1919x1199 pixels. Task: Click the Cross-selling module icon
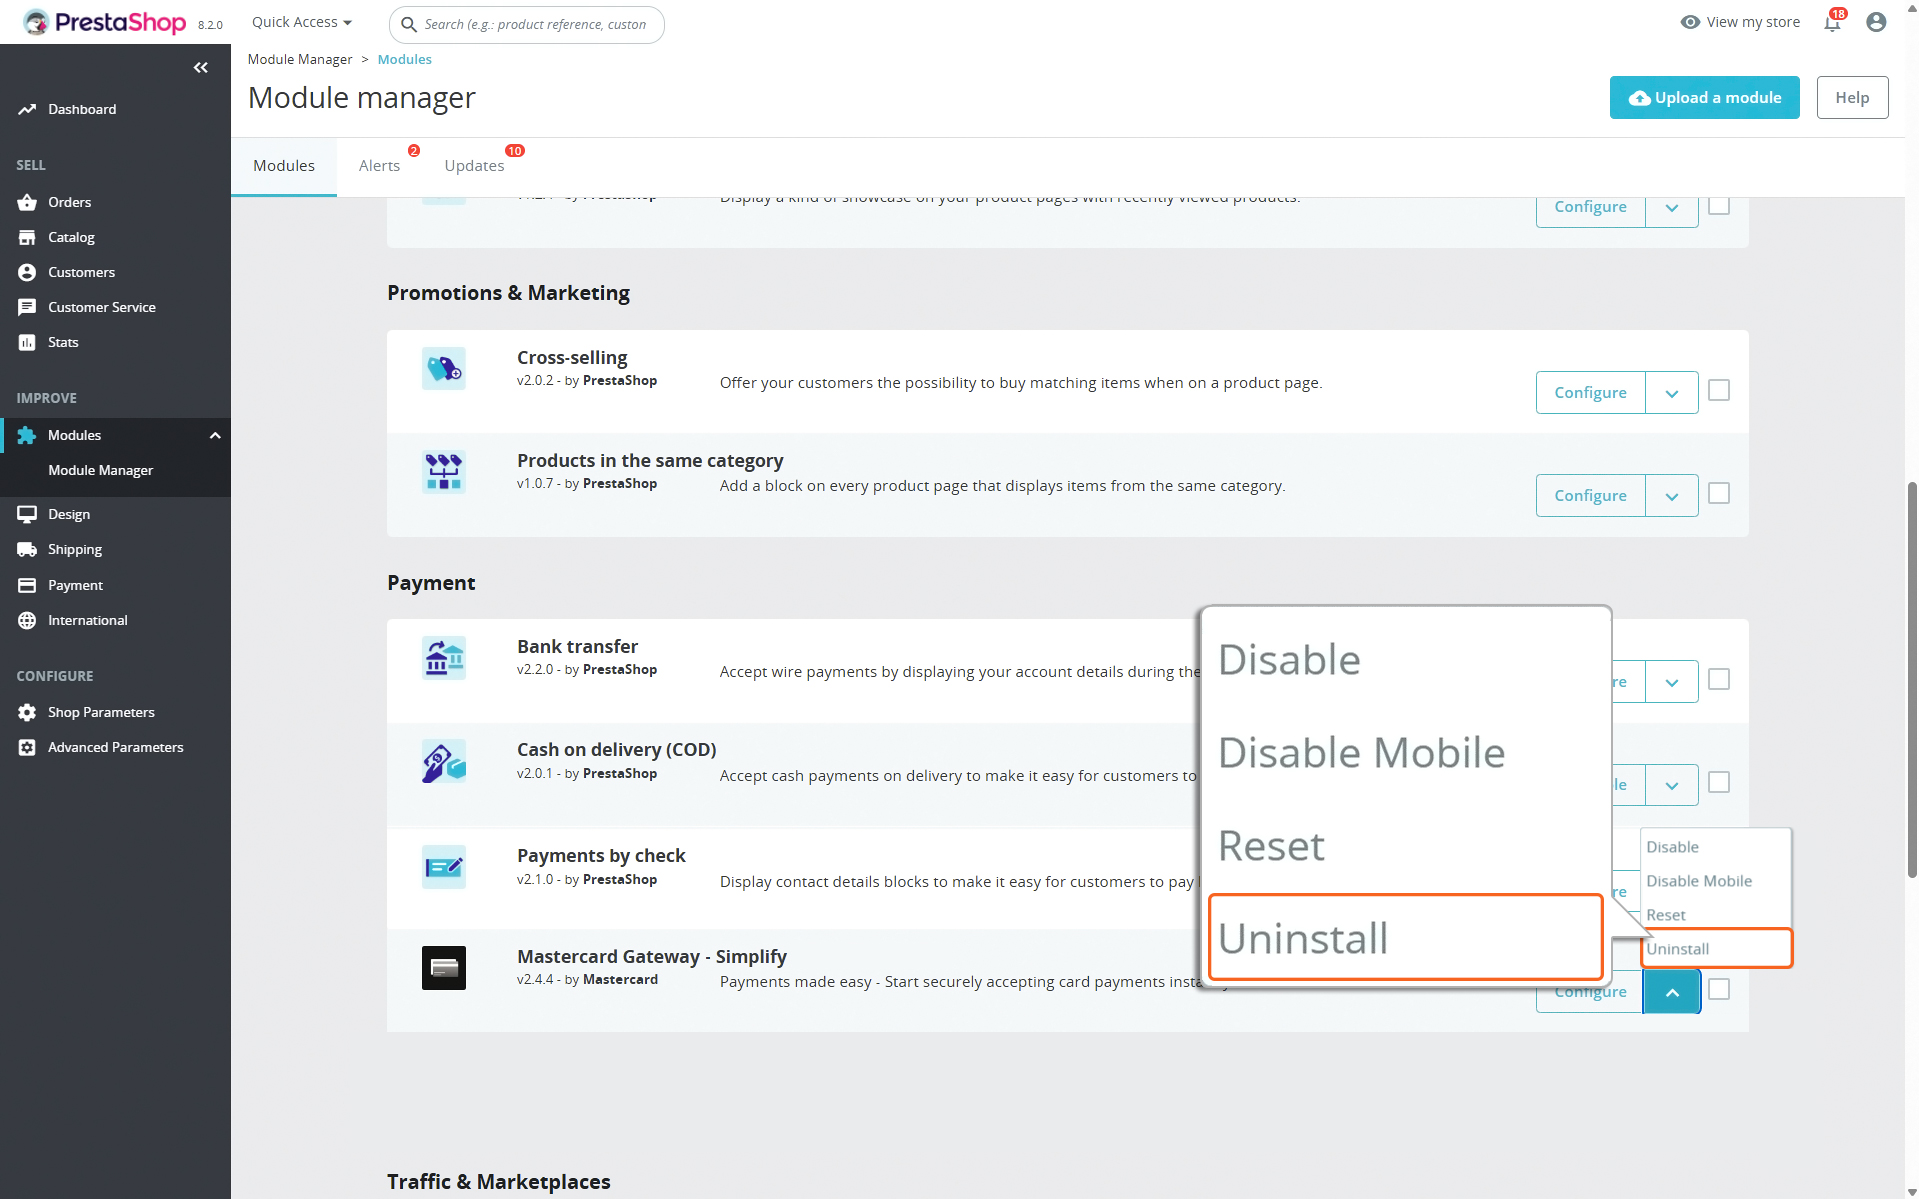tap(444, 369)
